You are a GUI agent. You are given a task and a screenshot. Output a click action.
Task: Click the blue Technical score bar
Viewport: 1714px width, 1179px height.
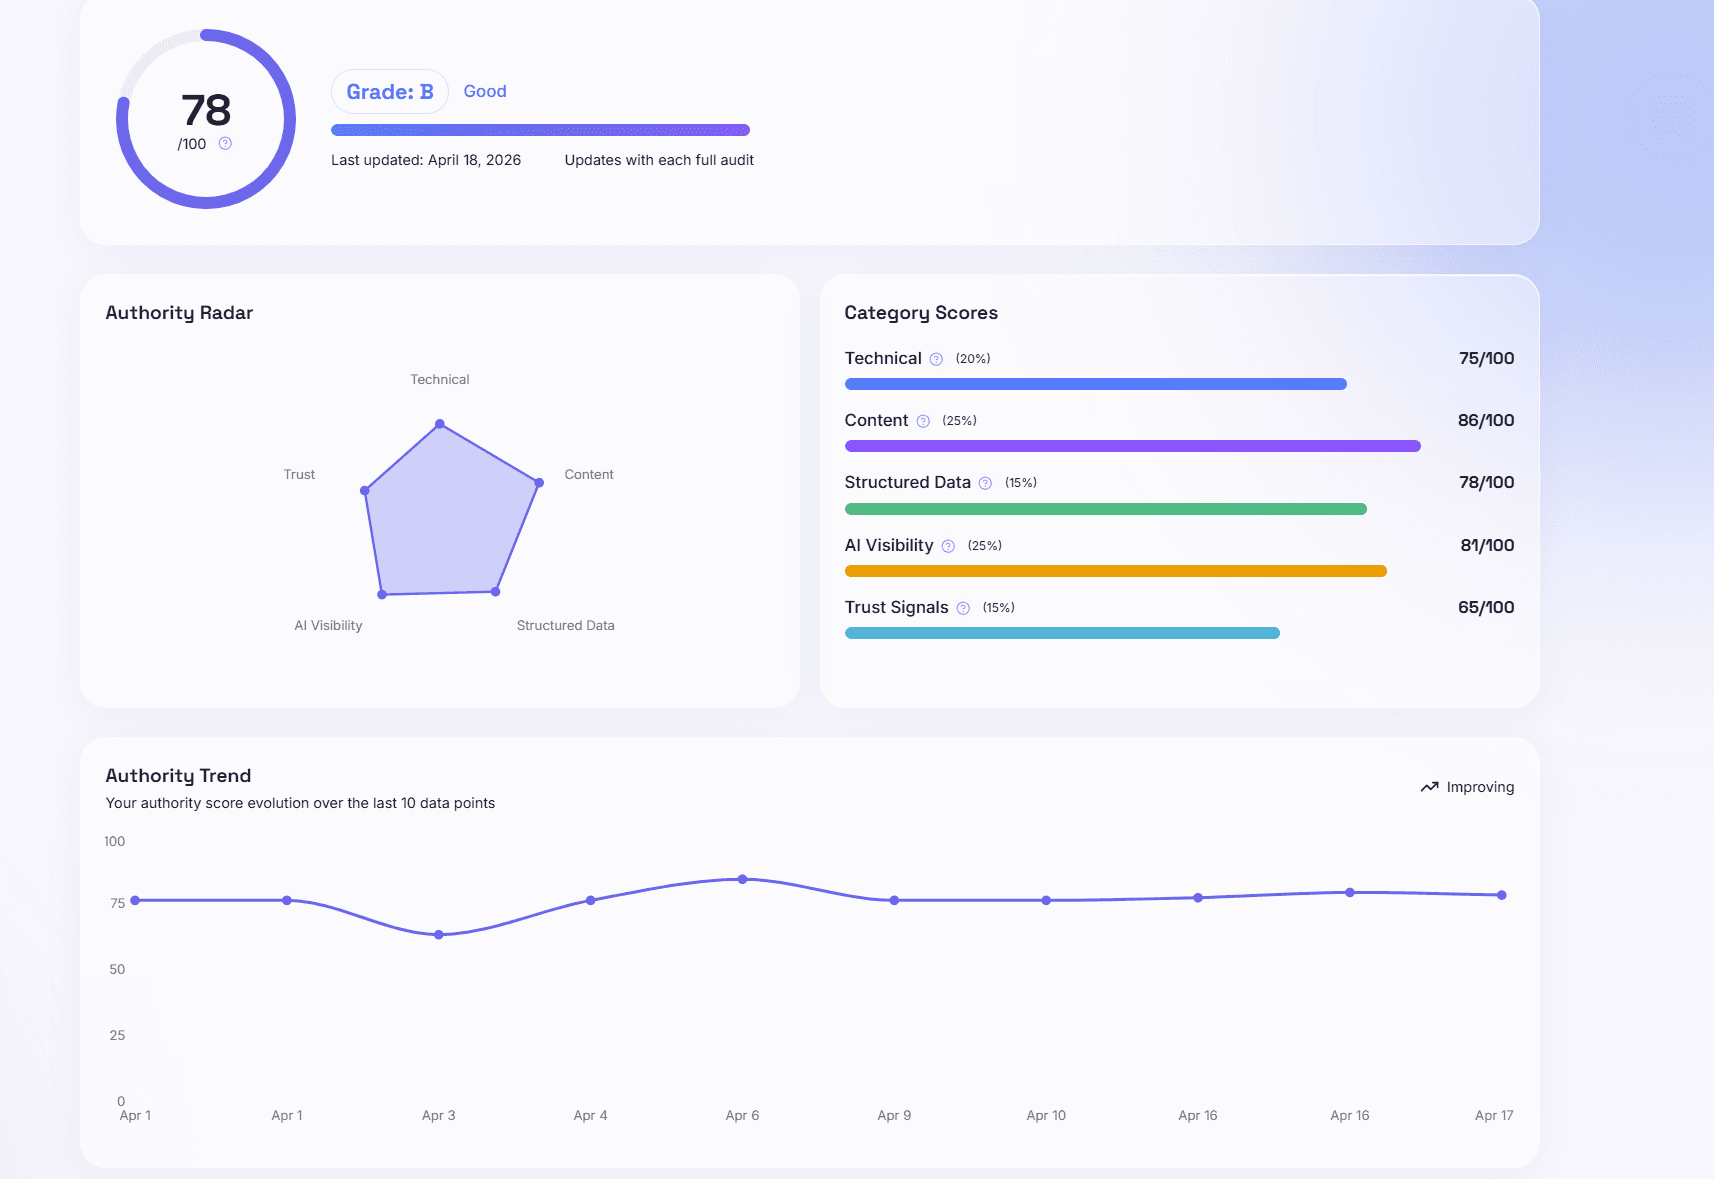click(x=1095, y=384)
